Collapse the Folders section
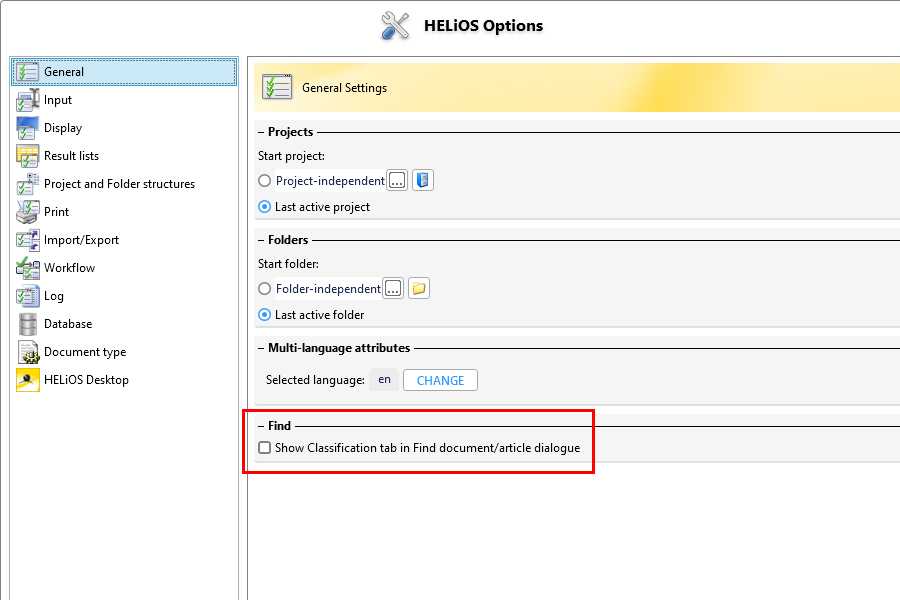 (x=261, y=240)
